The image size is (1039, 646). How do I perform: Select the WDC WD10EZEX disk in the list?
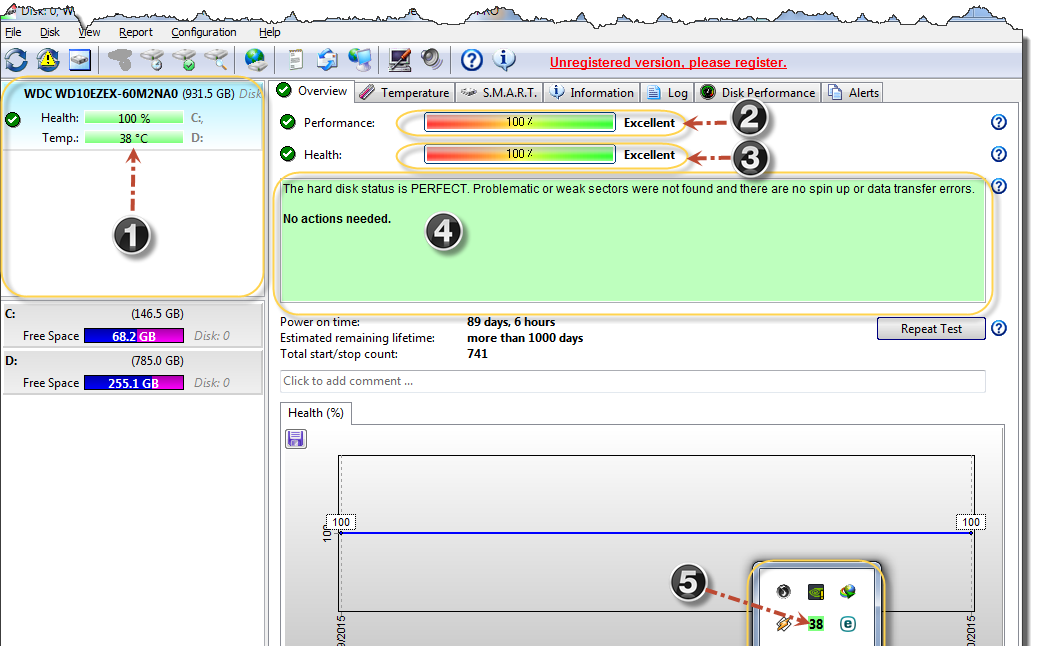pos(132,94)
